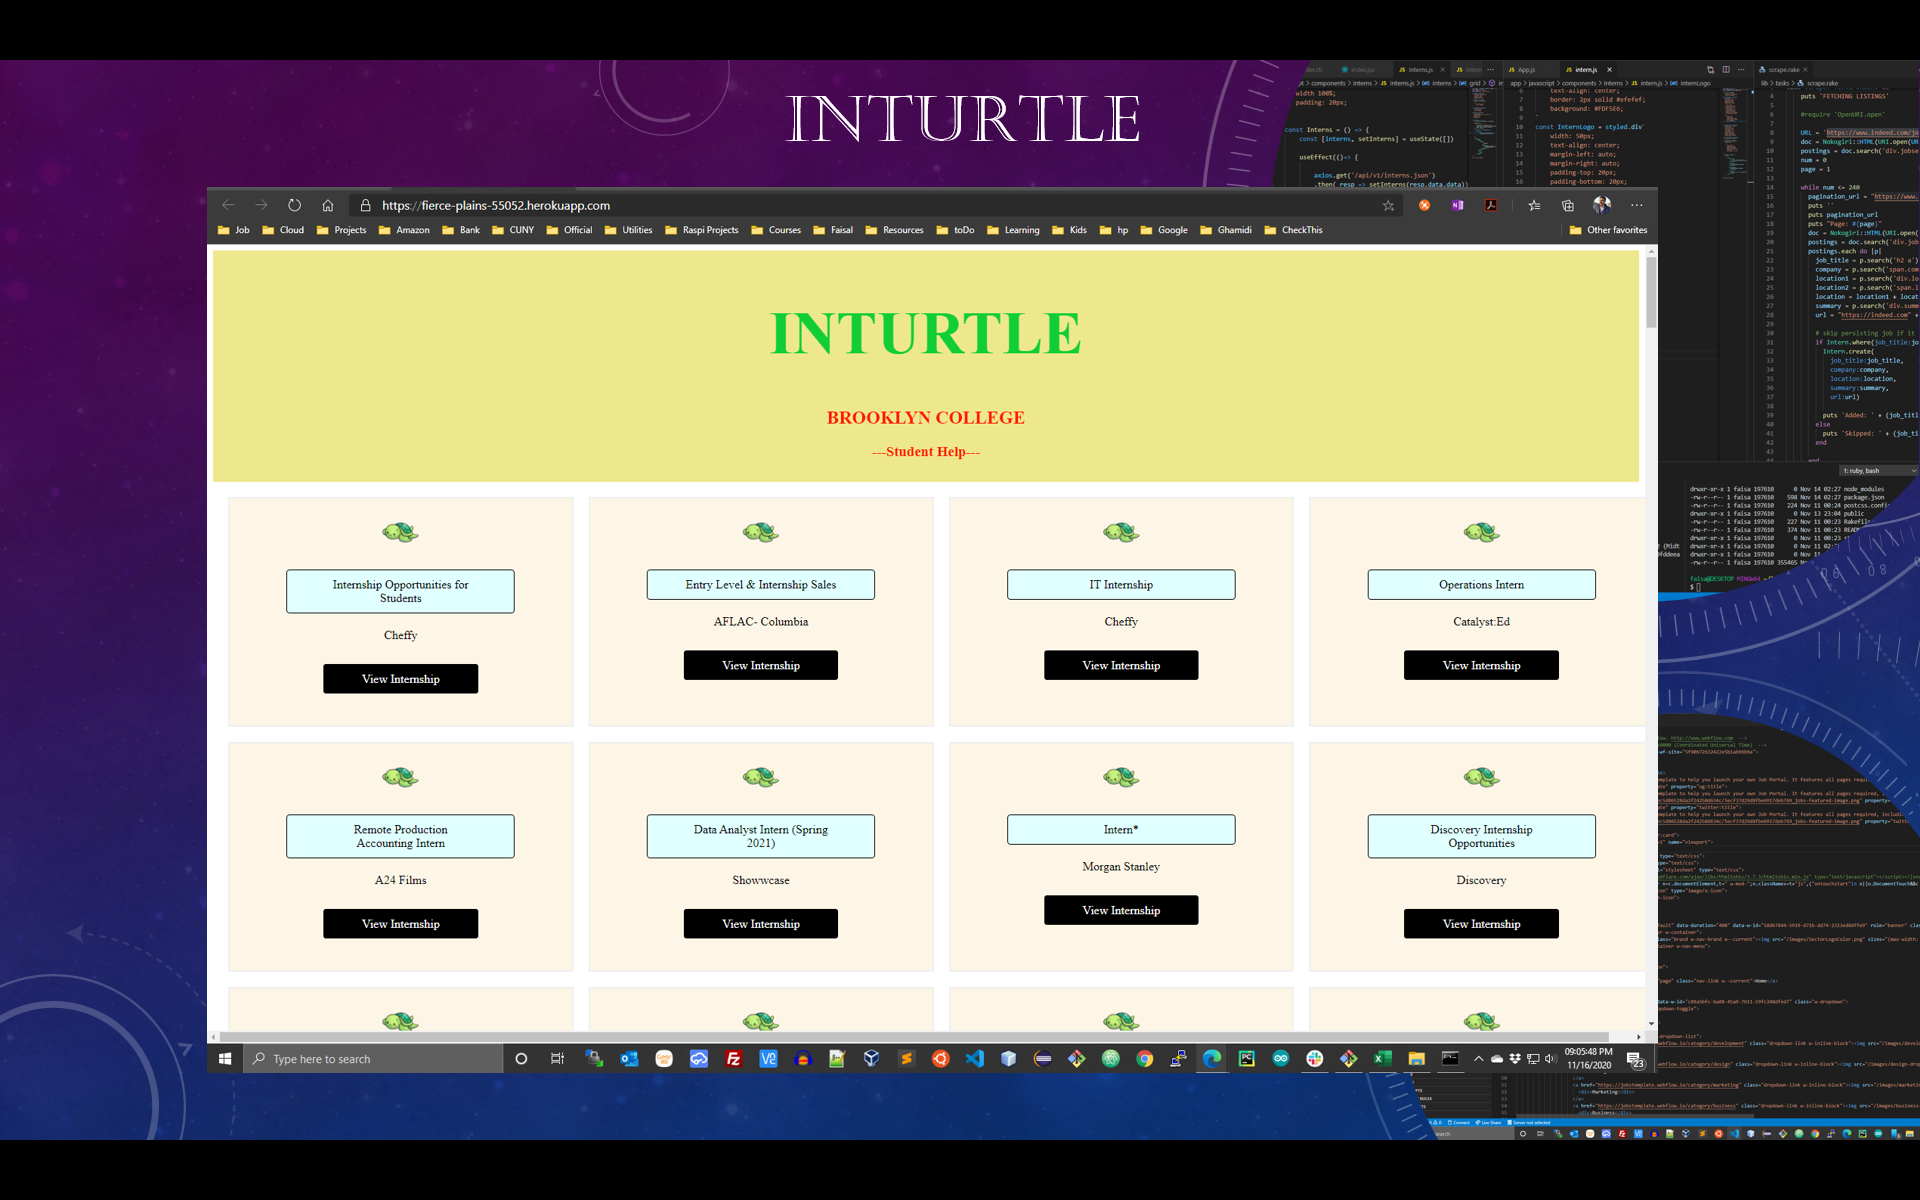Open the browser profile avatar
Viewport: 1920px width, 1200px height.
tap(1602, 205)
